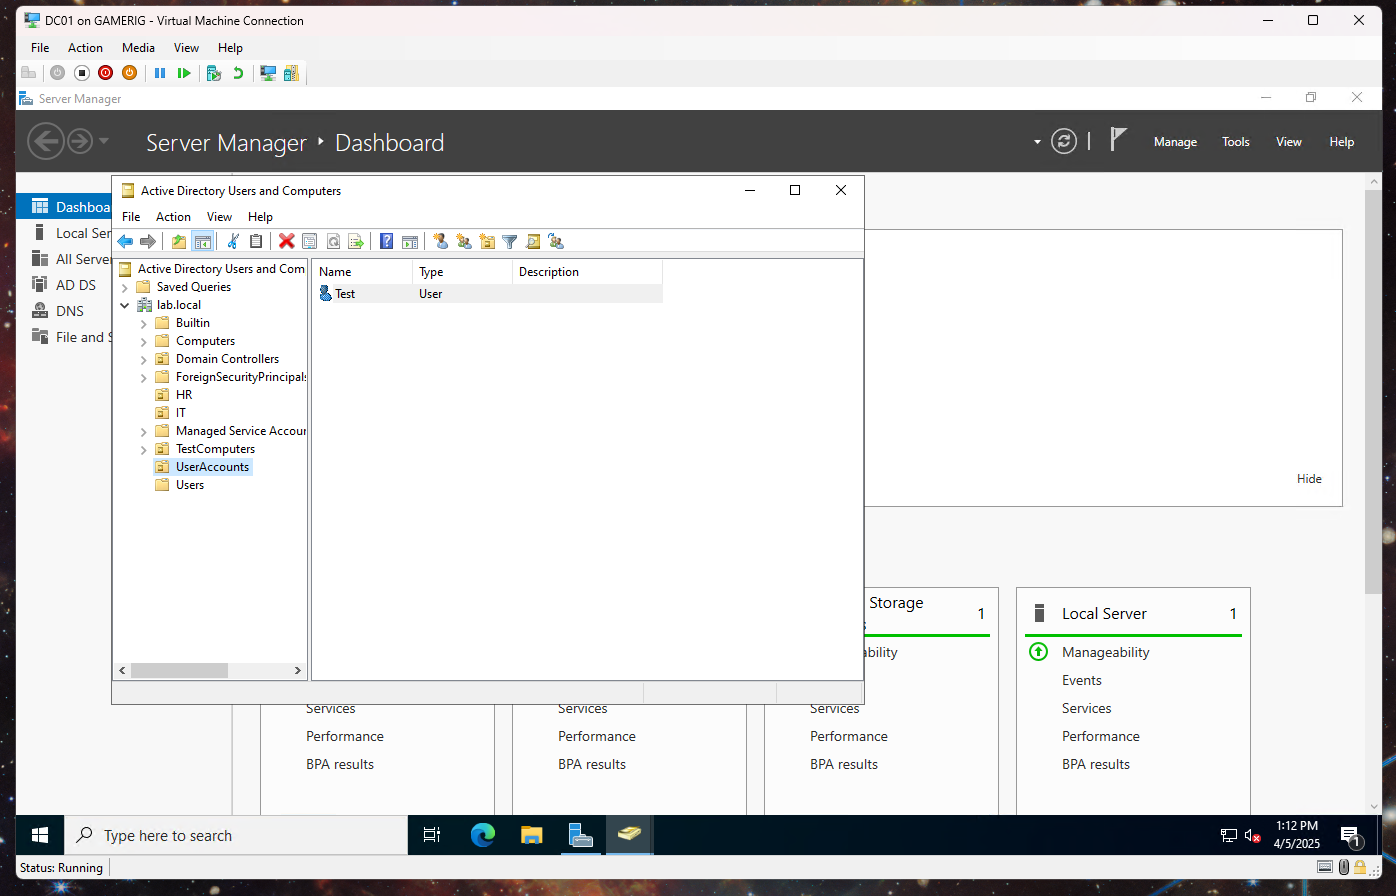1396x896 pixels.
Task: Pause the virtual machine
Action: click(160, 73)
